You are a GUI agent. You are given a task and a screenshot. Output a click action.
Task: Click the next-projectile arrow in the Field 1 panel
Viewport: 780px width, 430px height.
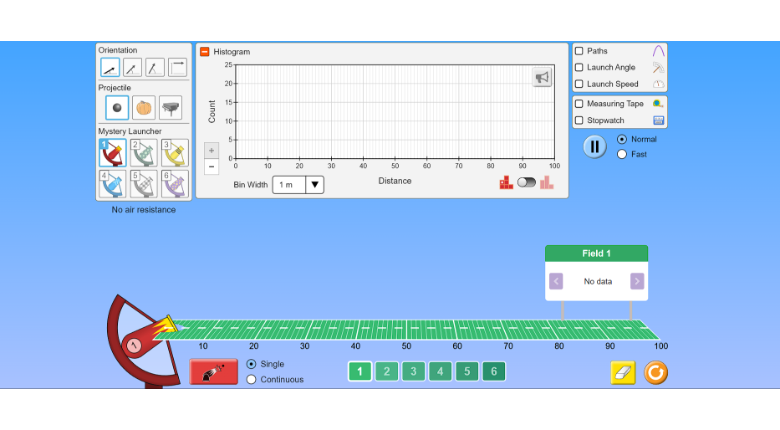(x=636, y=281)
